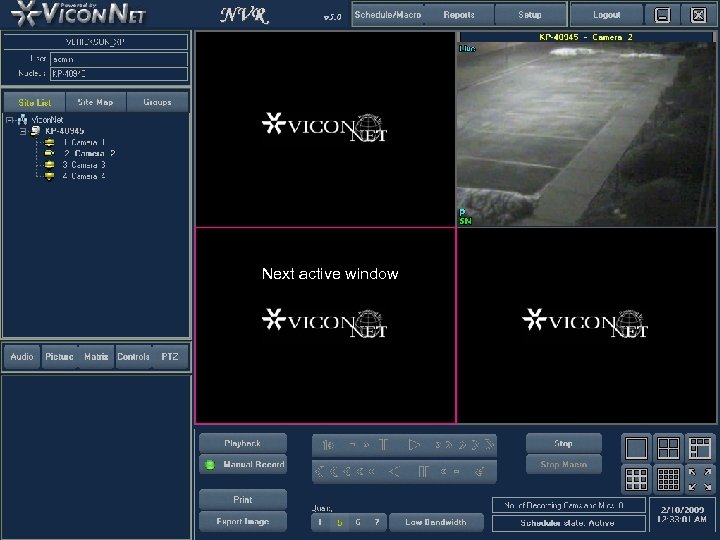This screenshot has width=720, height=540.
Task: Toggle Manual Record
Action: (243, 464)
